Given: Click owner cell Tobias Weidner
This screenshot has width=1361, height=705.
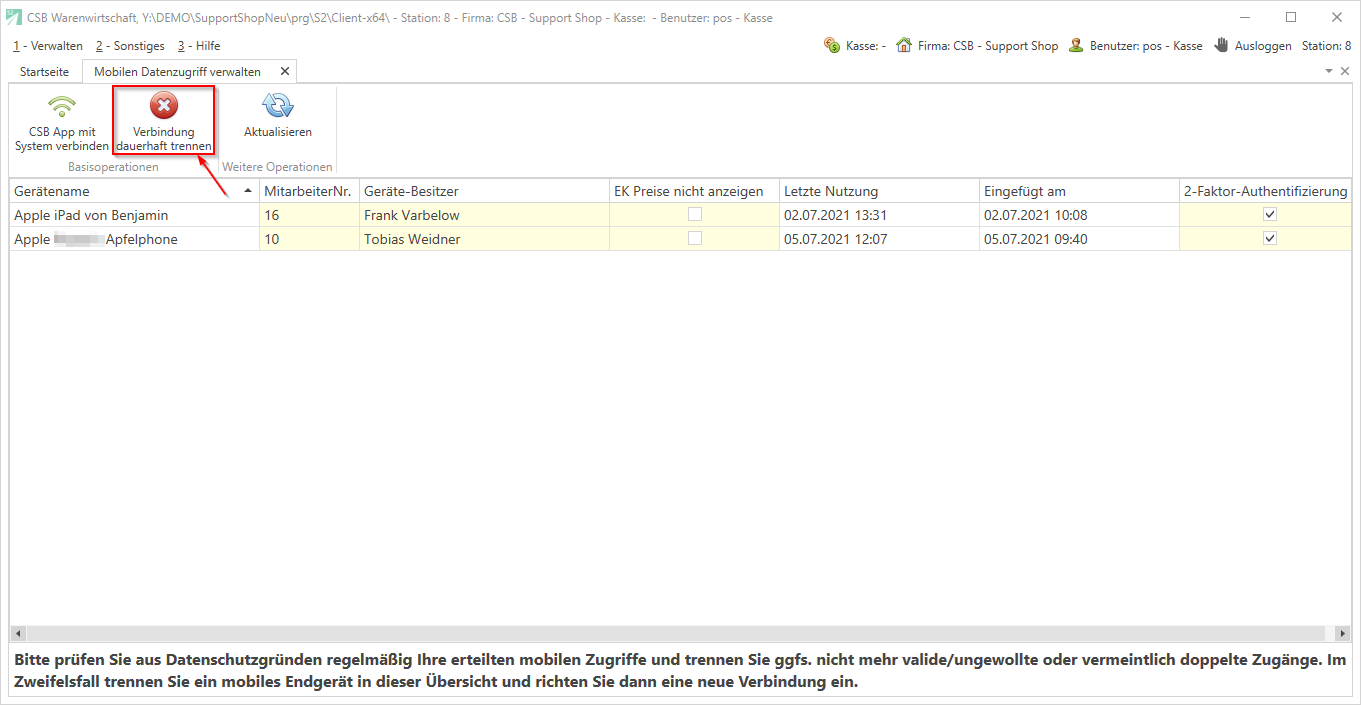Looking at the screenshot, I should click(484, 239).
